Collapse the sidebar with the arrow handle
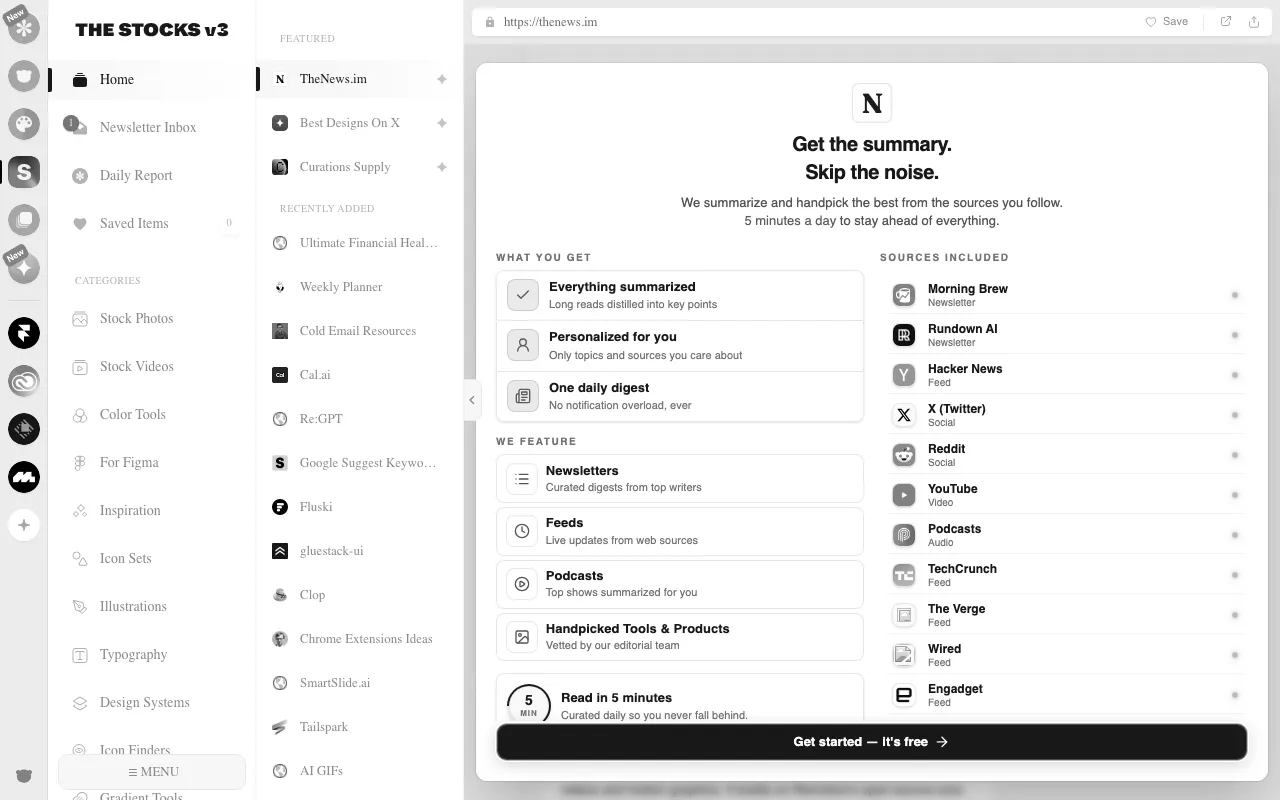Screen dimensions: 1280x800 pos(472,400)
